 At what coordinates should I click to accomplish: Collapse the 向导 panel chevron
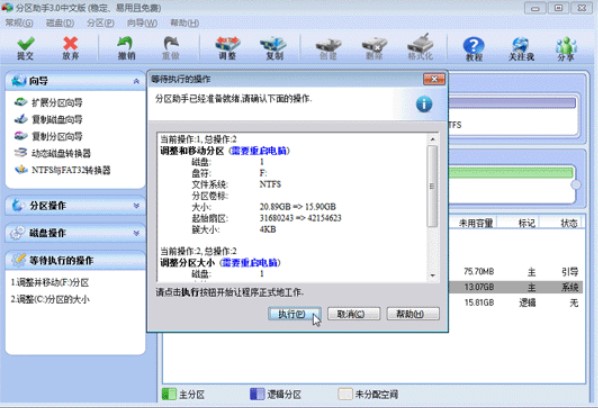tap(136, 81)
